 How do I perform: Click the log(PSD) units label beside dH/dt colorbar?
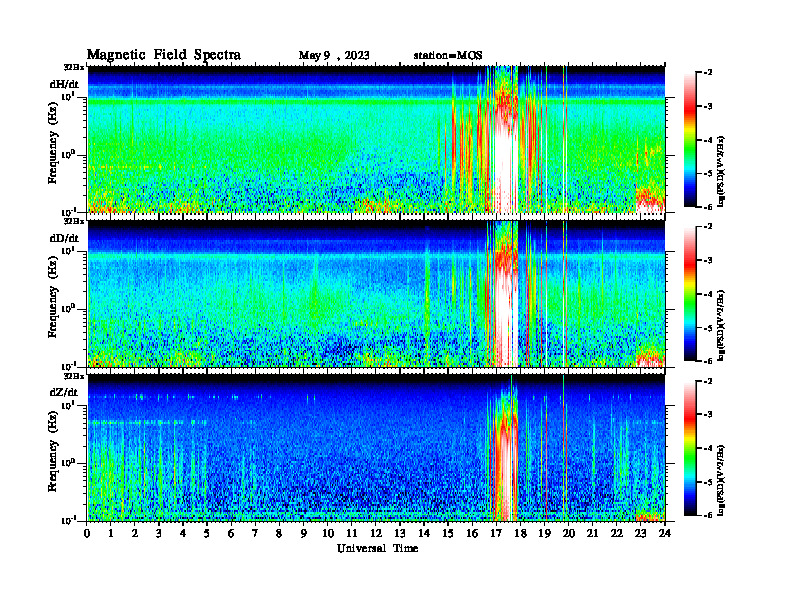pos(722,171)
